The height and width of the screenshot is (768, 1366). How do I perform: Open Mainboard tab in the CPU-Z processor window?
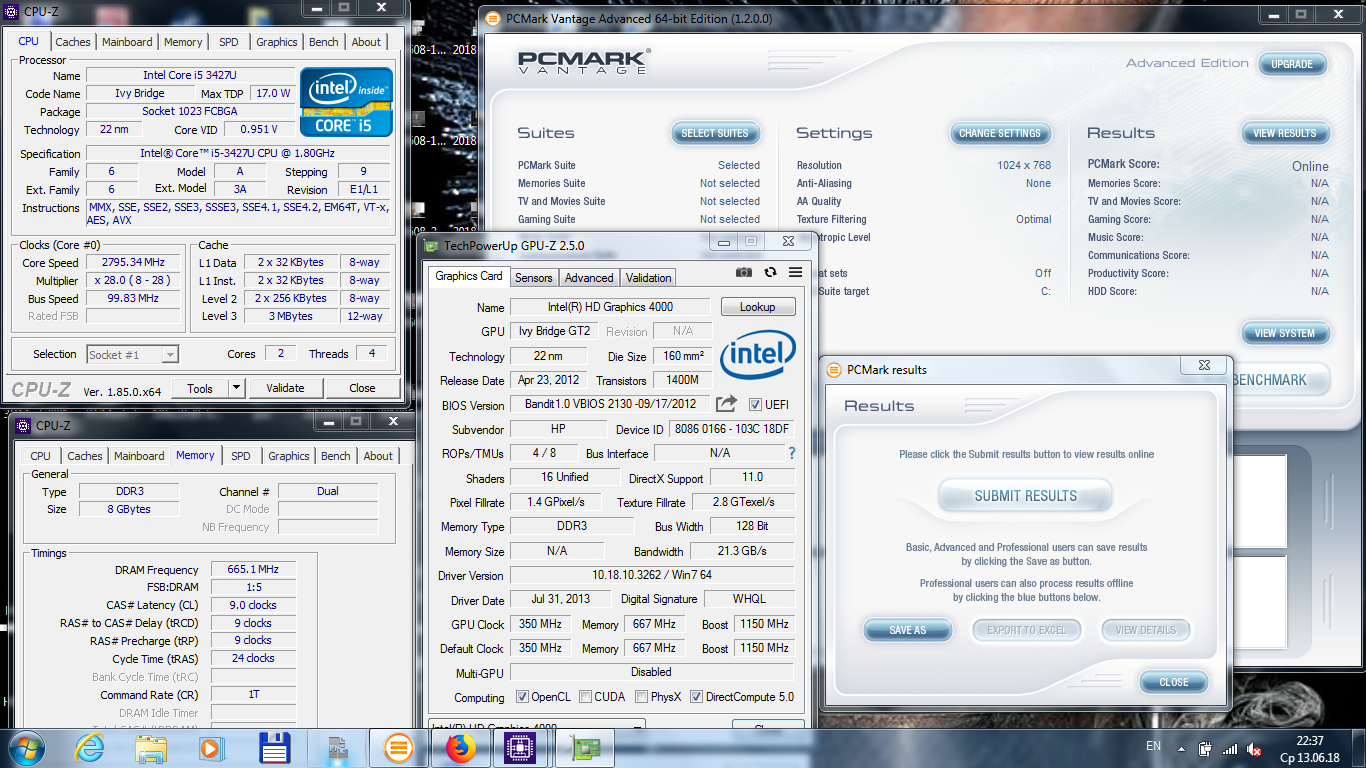[127, 42]
